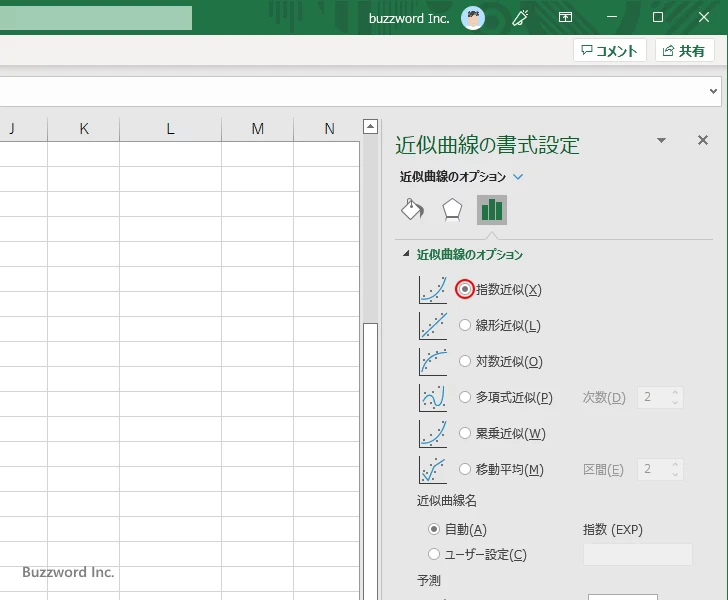The image size is (728, 600).
Task: Select 多項式近似(P) radio button
Action: click(x=465, y=397)
